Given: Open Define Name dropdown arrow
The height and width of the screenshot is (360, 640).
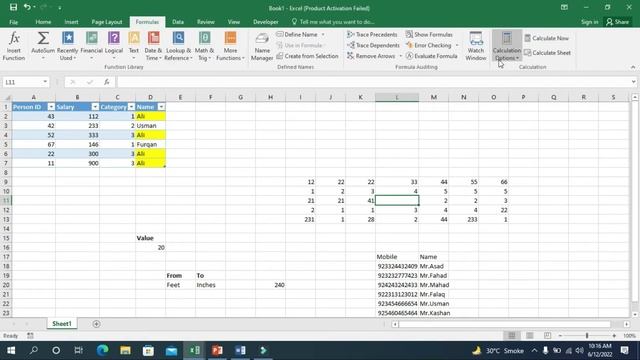Looking at the screenshot, I should point(323,35).
